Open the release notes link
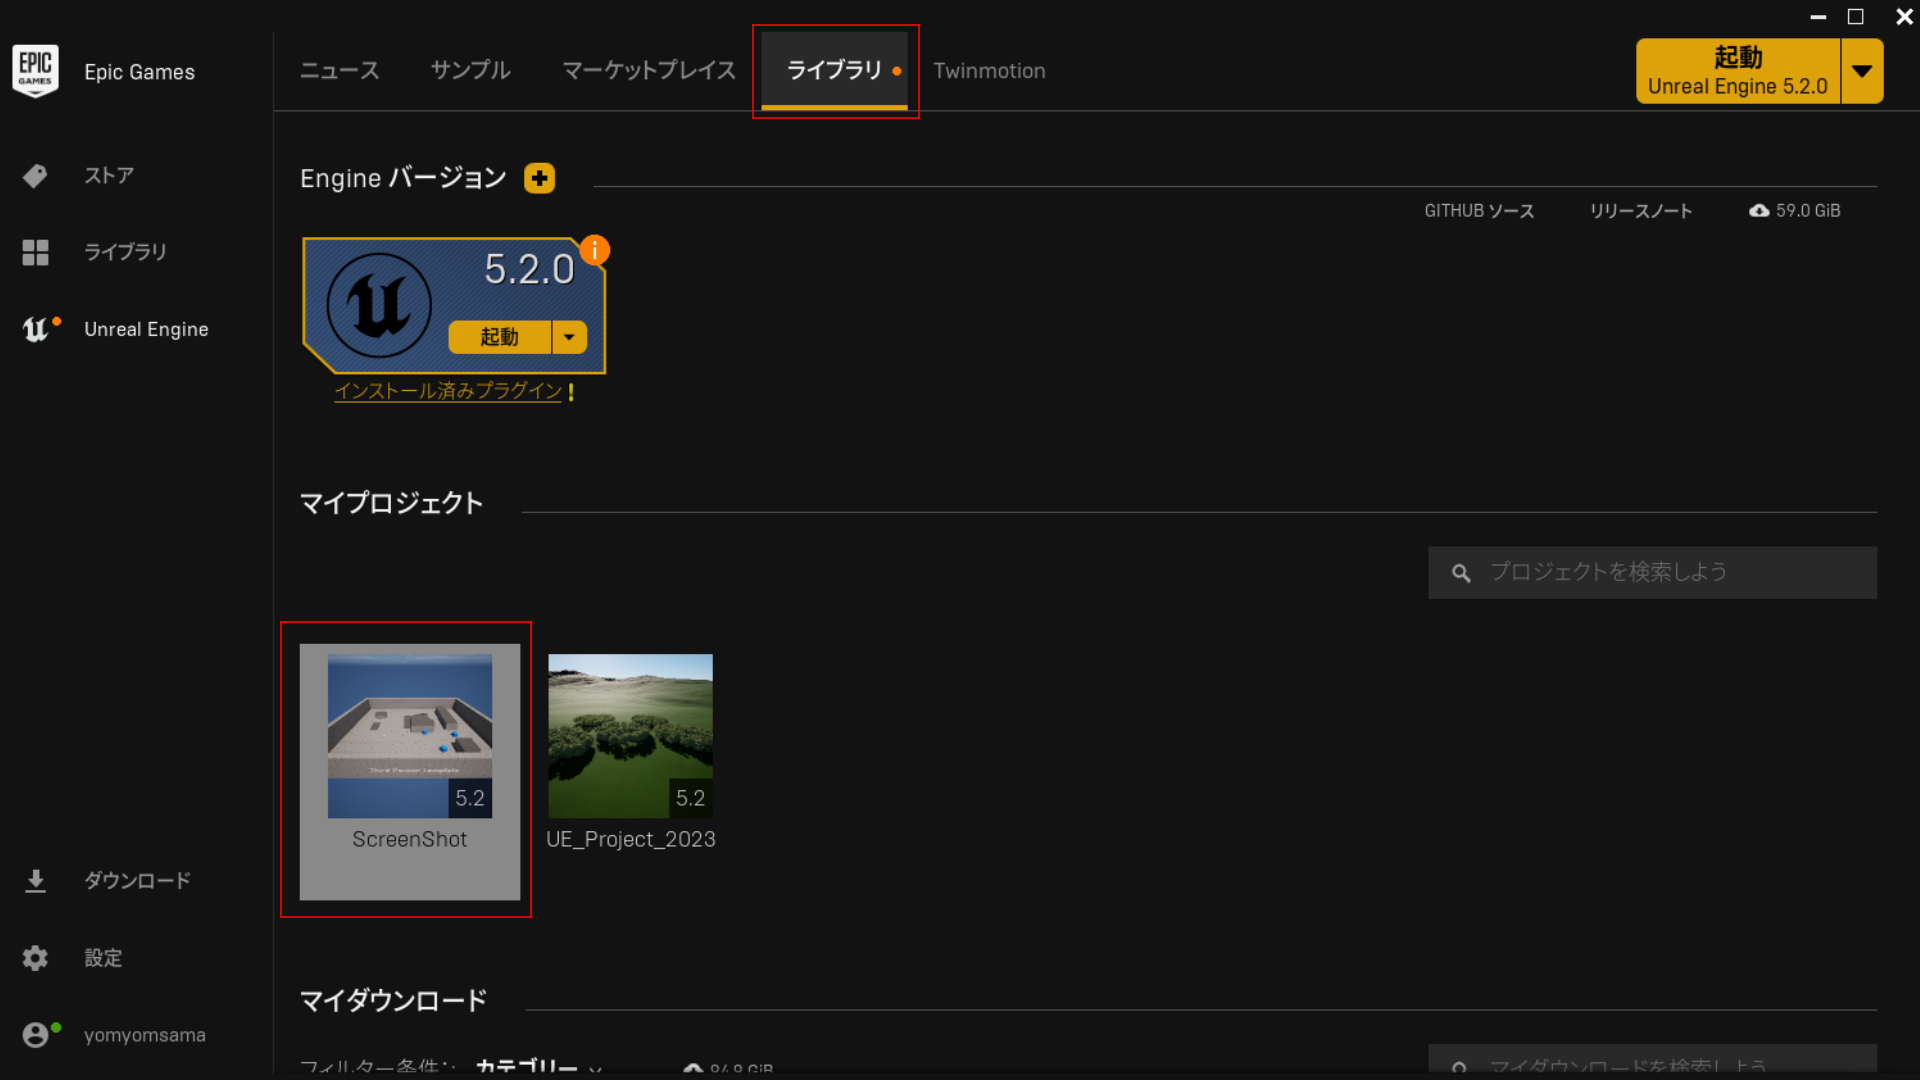This screenshot has height=1080, width=1920. (x=1640, y=211)
